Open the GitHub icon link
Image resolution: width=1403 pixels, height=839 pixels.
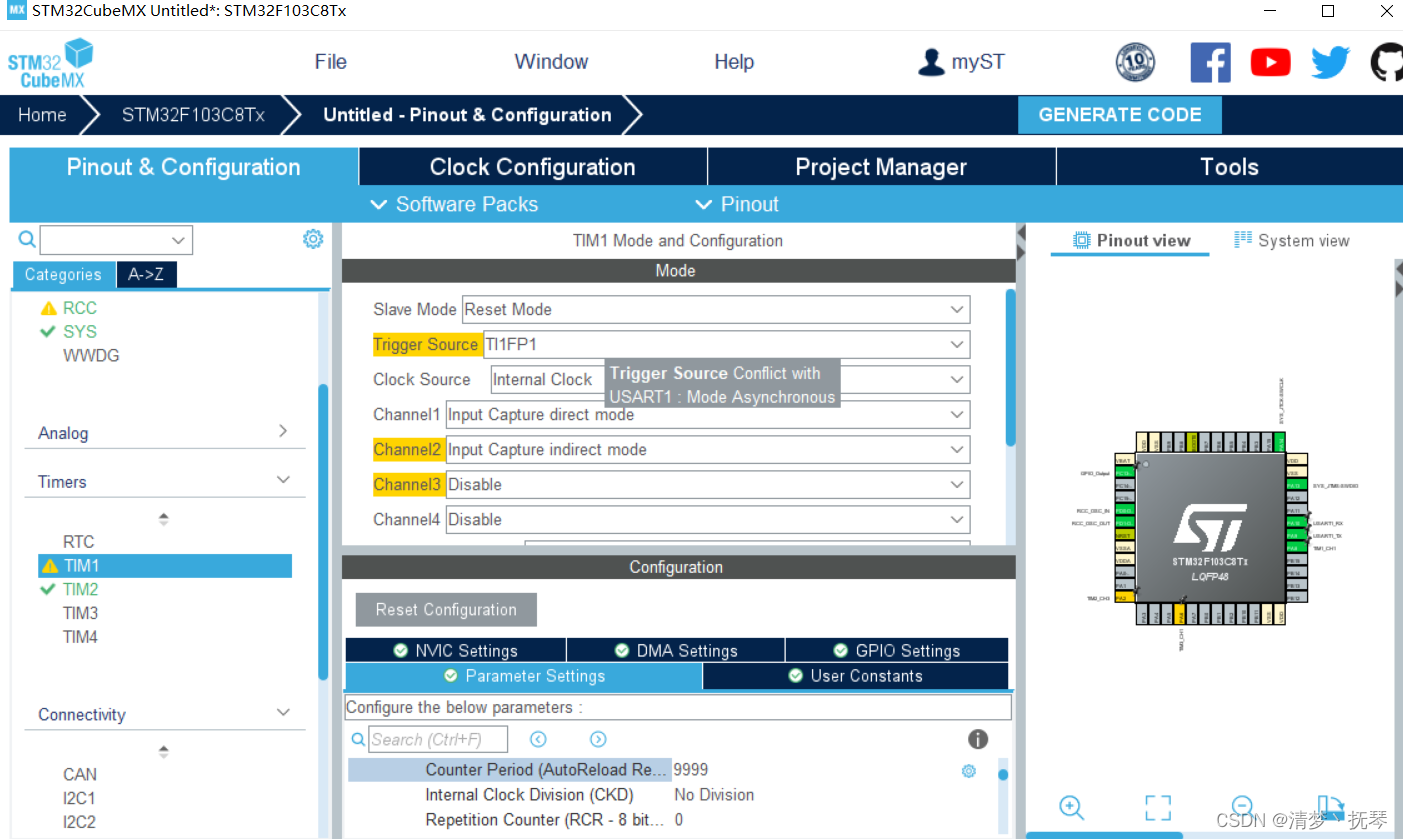click(x=1387, y=63)
